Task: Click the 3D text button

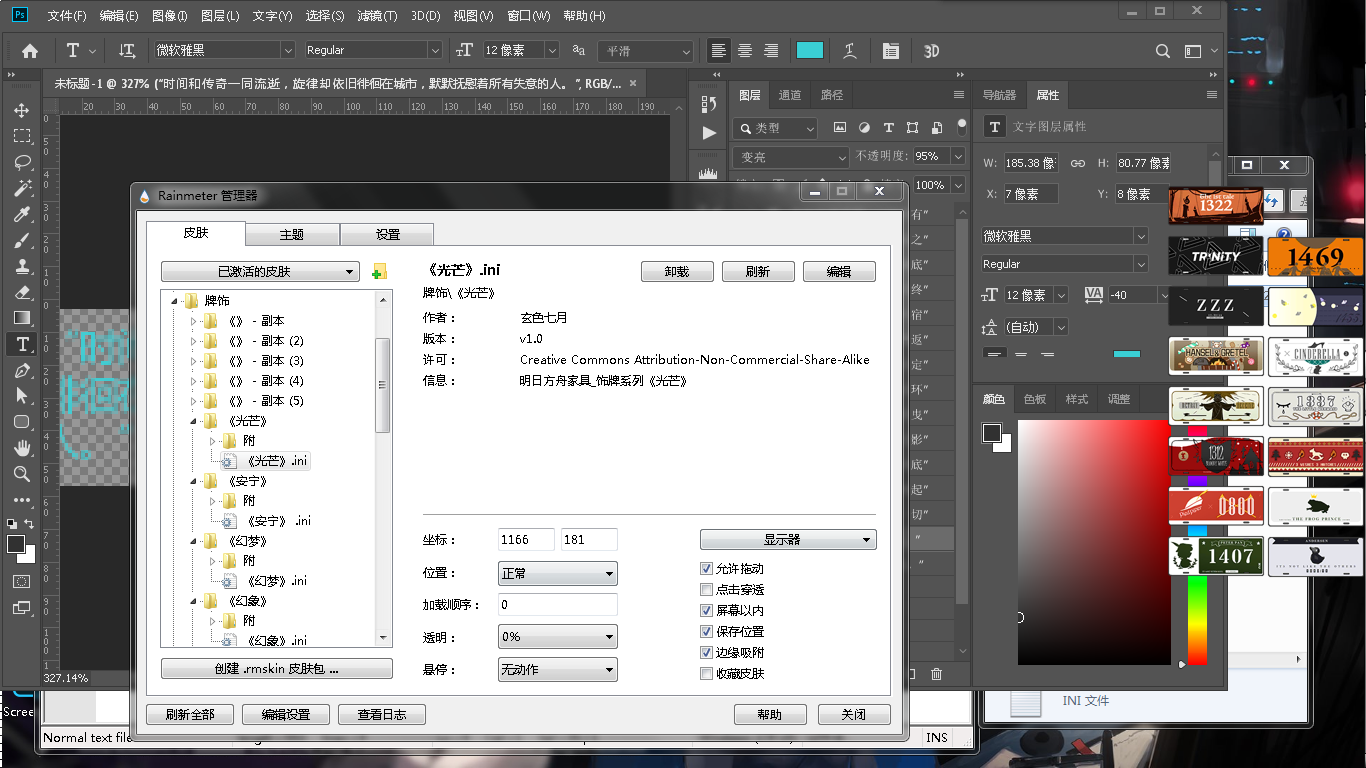Action: (x=931, y=51)
